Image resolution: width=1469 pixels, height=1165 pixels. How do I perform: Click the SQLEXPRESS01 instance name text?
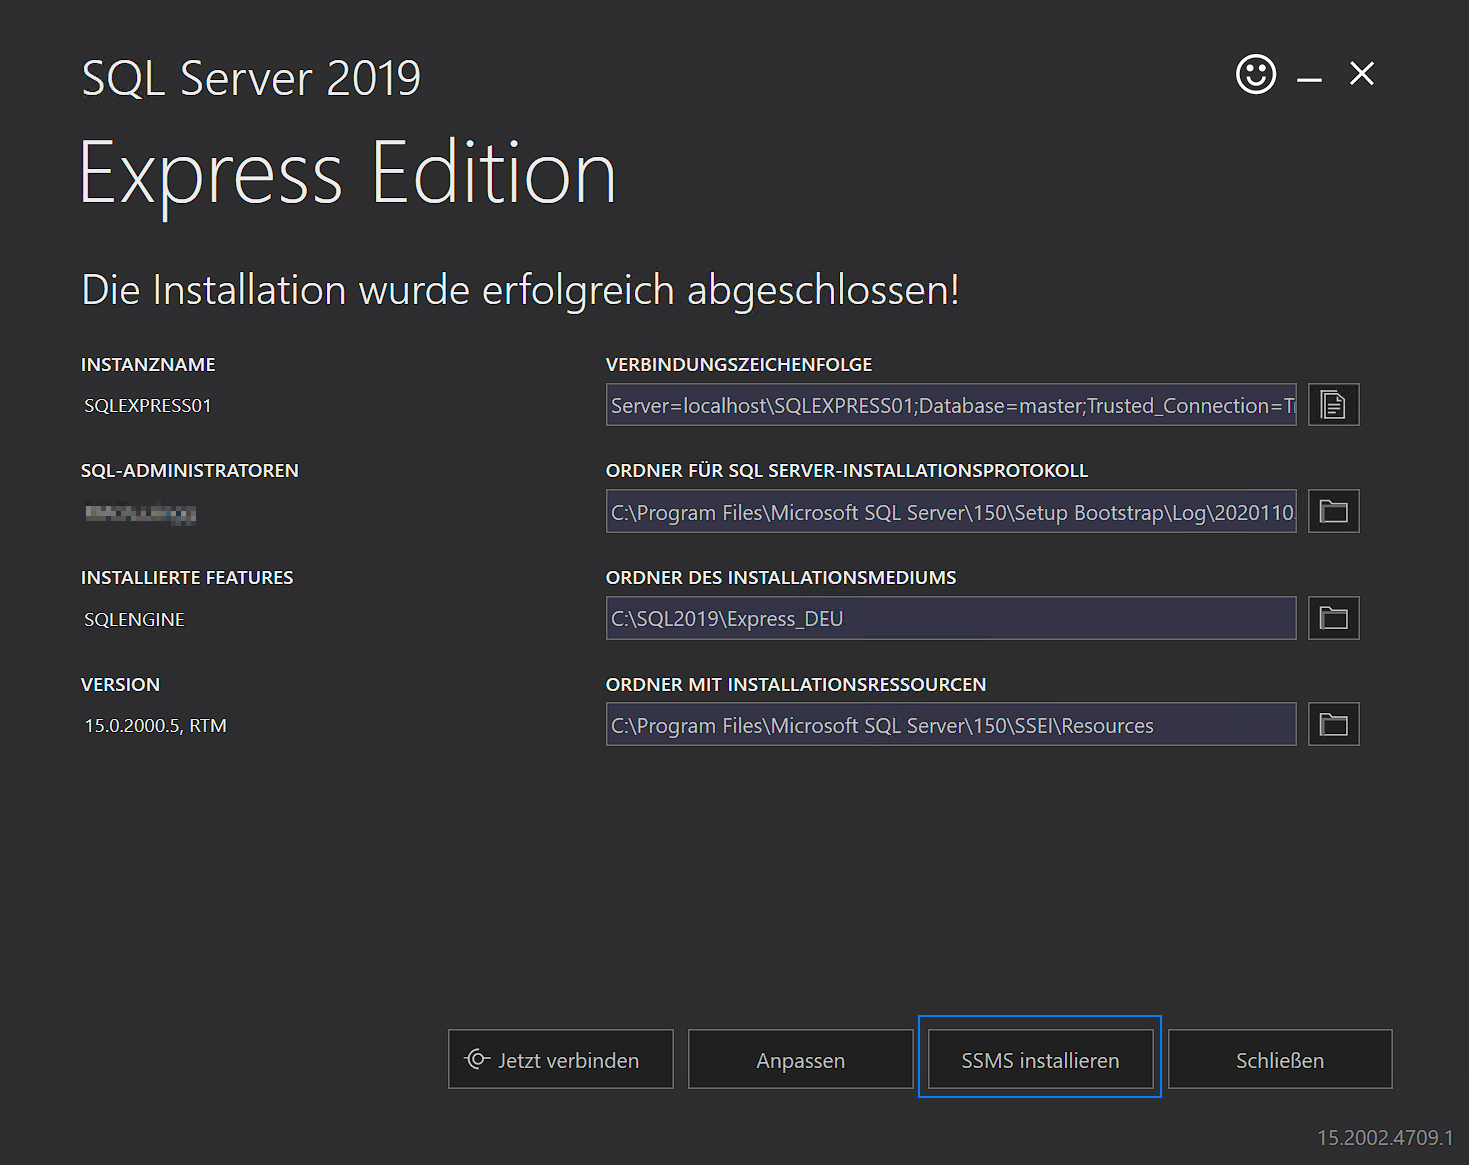click(x=148, y=406)
